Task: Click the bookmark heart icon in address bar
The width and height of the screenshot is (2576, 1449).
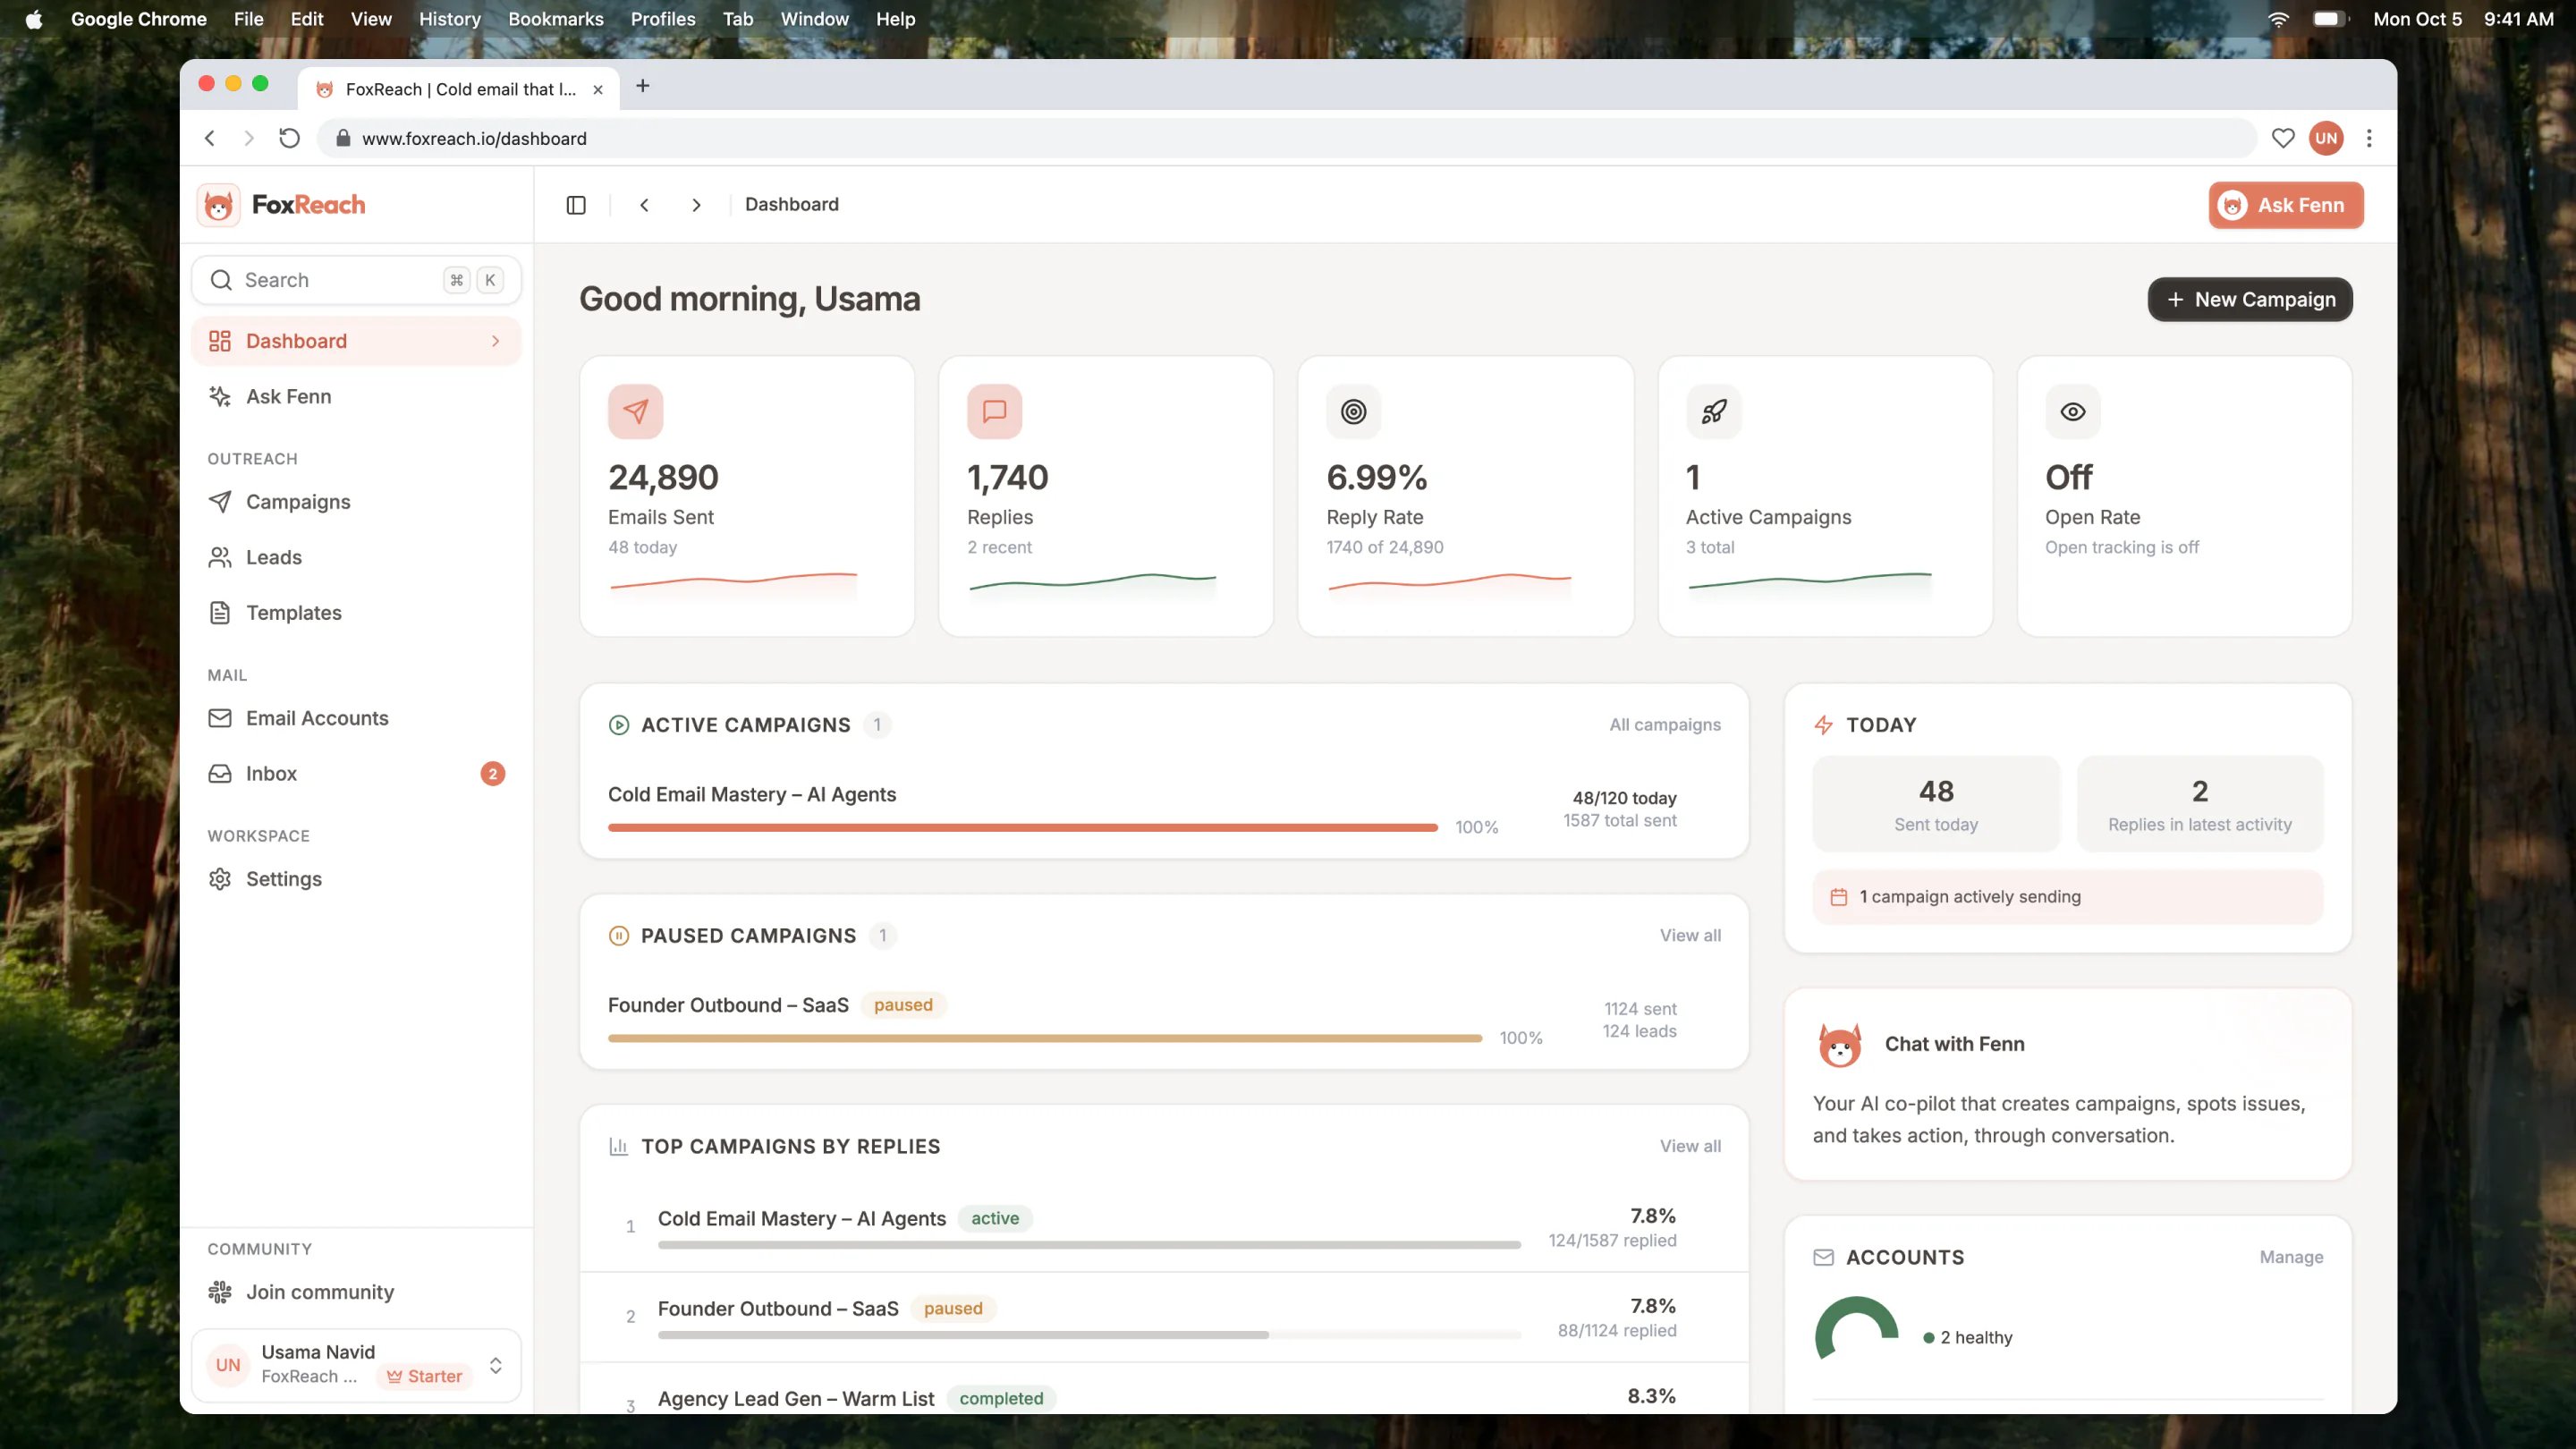Action: click(x=2282, y=138)
